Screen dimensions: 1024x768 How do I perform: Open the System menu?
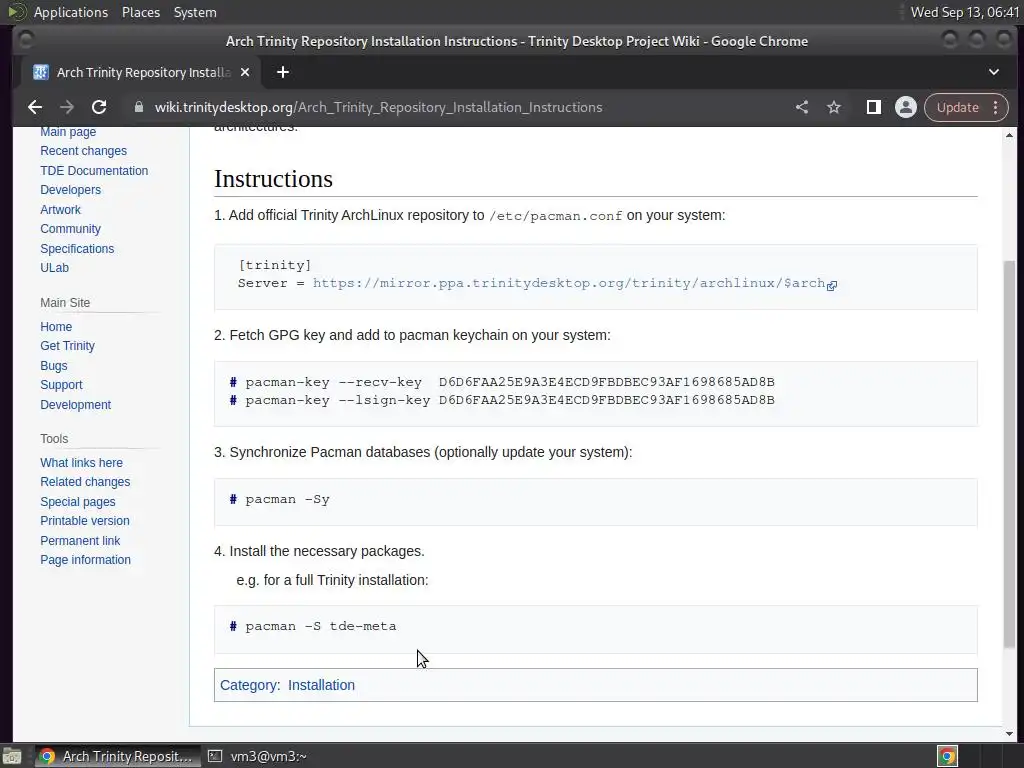[x=195, y=12]
